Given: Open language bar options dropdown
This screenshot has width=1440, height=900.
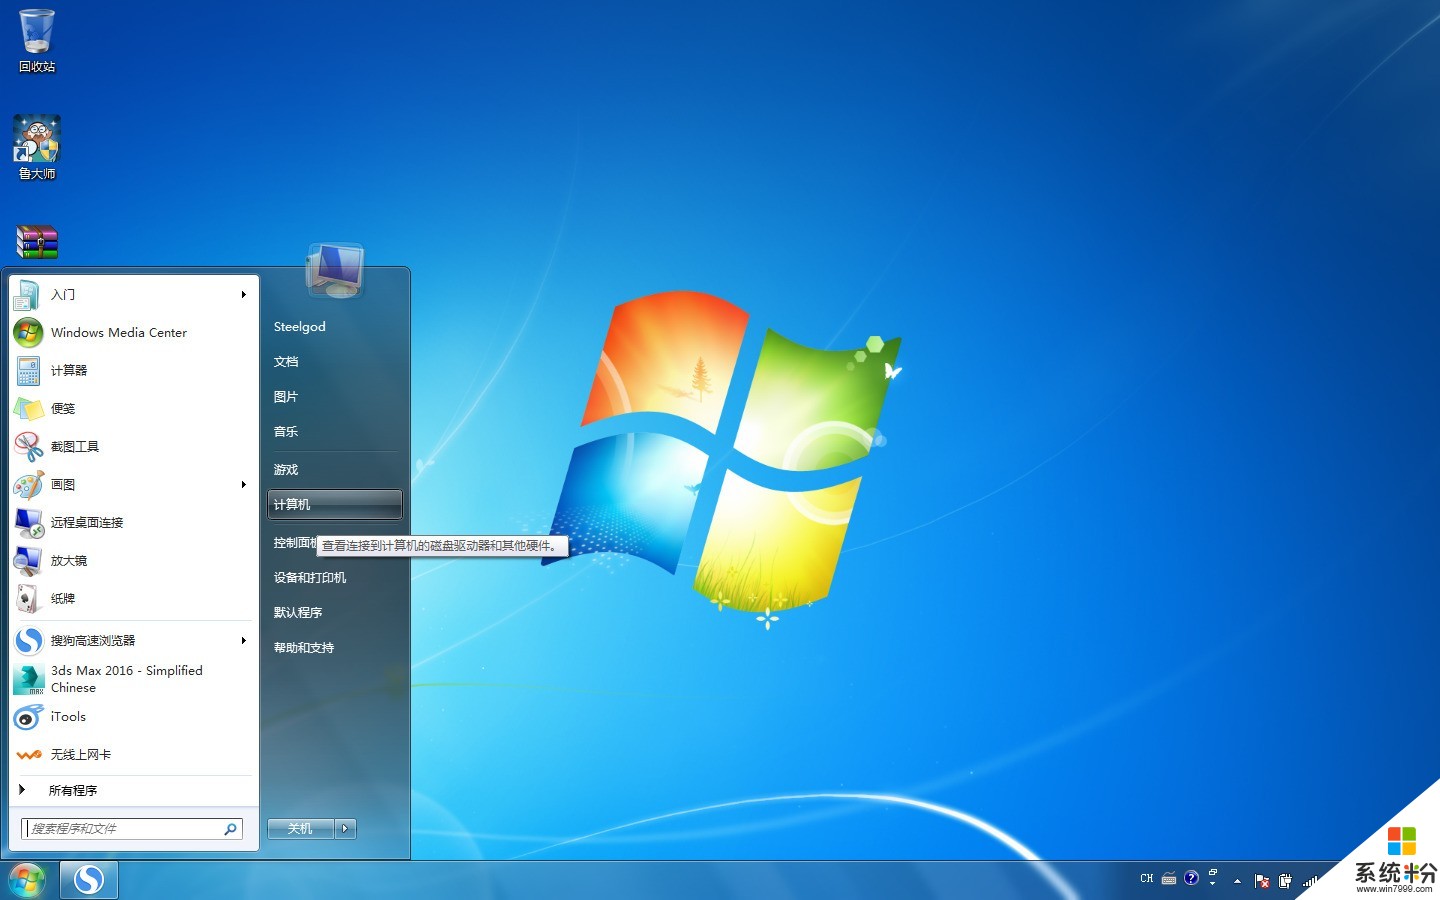Looking at the screenshot, I should click(1212, 883).
